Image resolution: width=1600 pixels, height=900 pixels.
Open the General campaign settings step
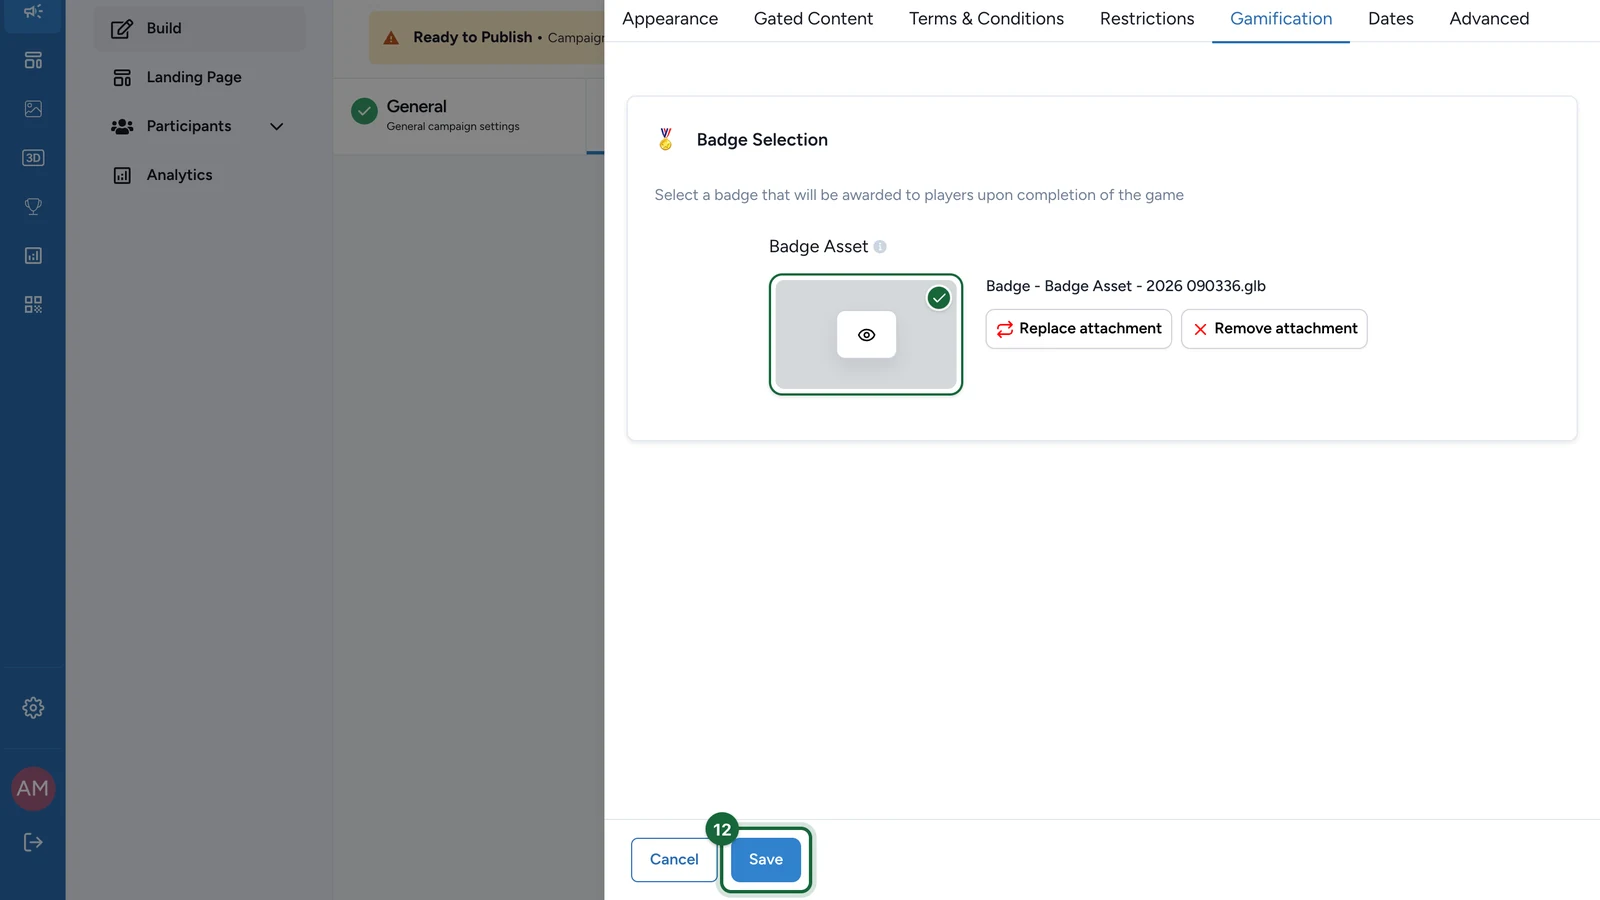(x=459, y=115)
